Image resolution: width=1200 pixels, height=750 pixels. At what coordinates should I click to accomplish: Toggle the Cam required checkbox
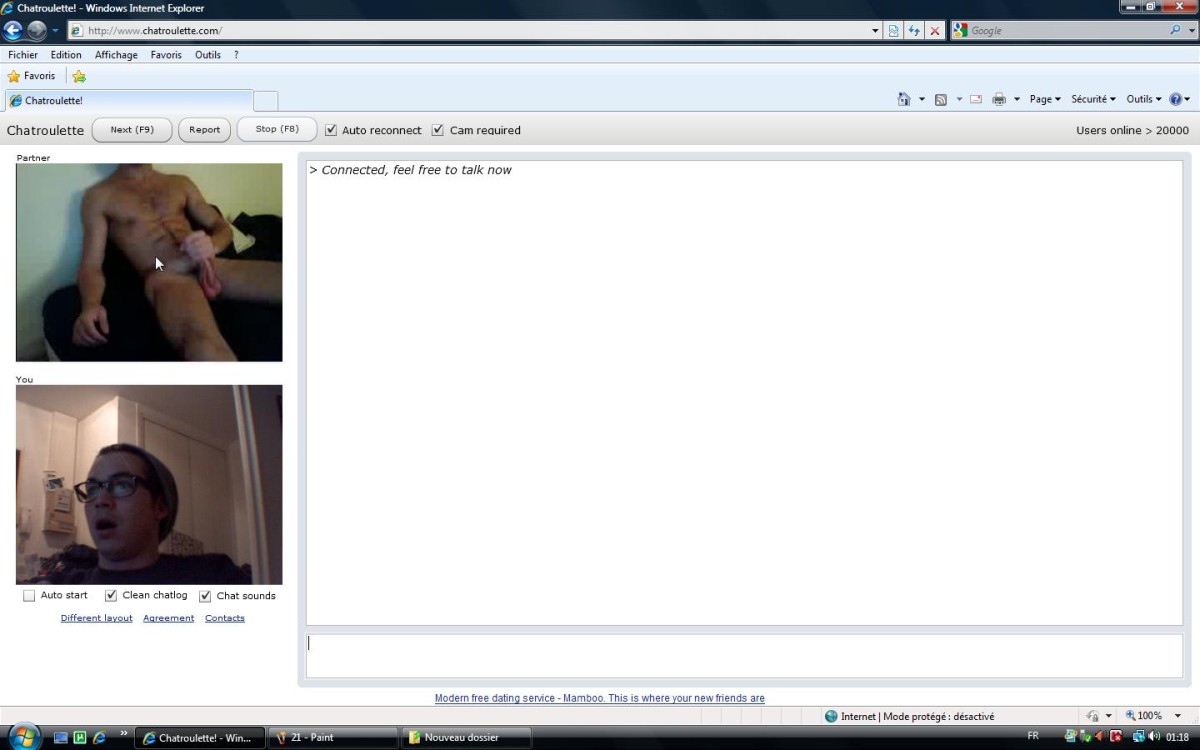click(x=437, y=130)
